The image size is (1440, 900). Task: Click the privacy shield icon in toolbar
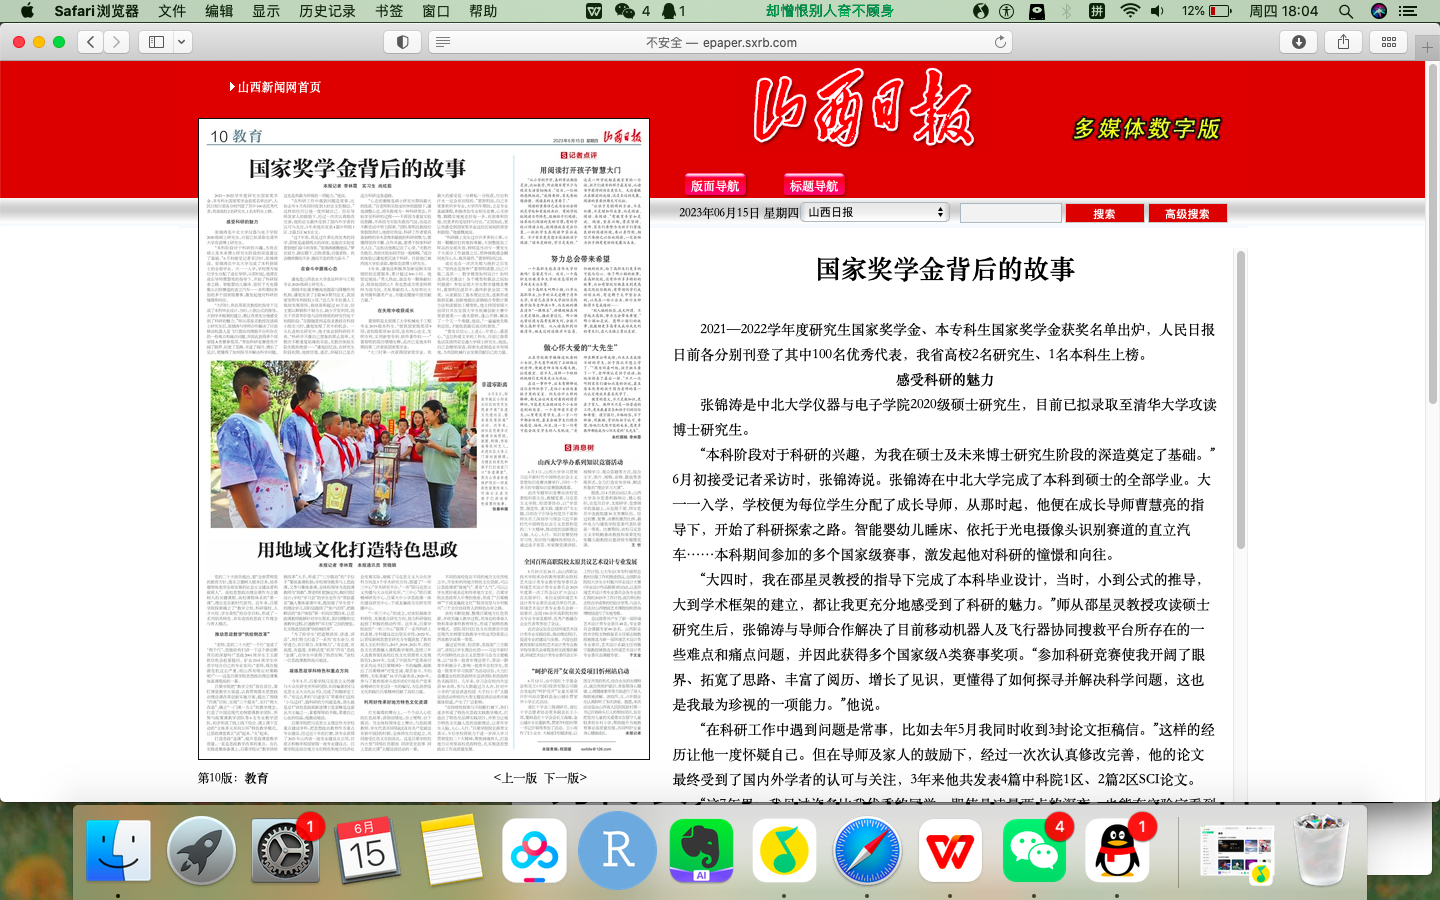click(403, 42)
